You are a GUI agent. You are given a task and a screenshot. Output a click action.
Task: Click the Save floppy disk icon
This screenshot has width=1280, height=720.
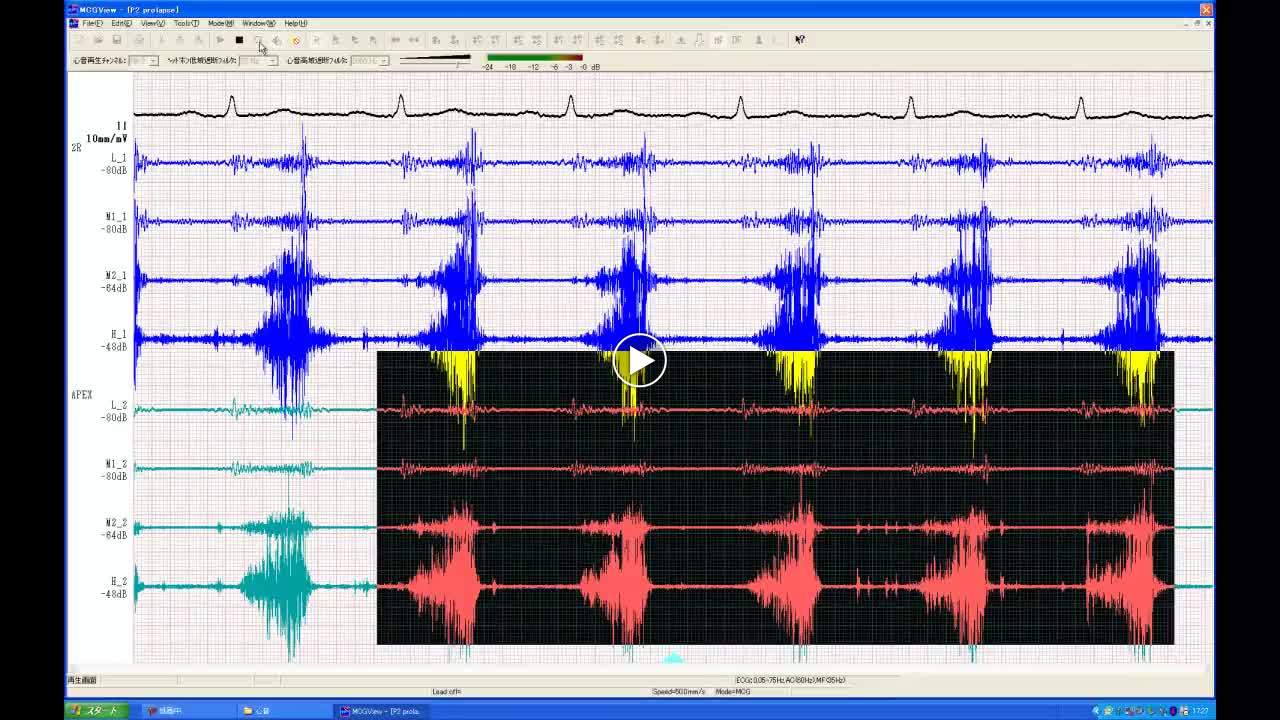117,40
